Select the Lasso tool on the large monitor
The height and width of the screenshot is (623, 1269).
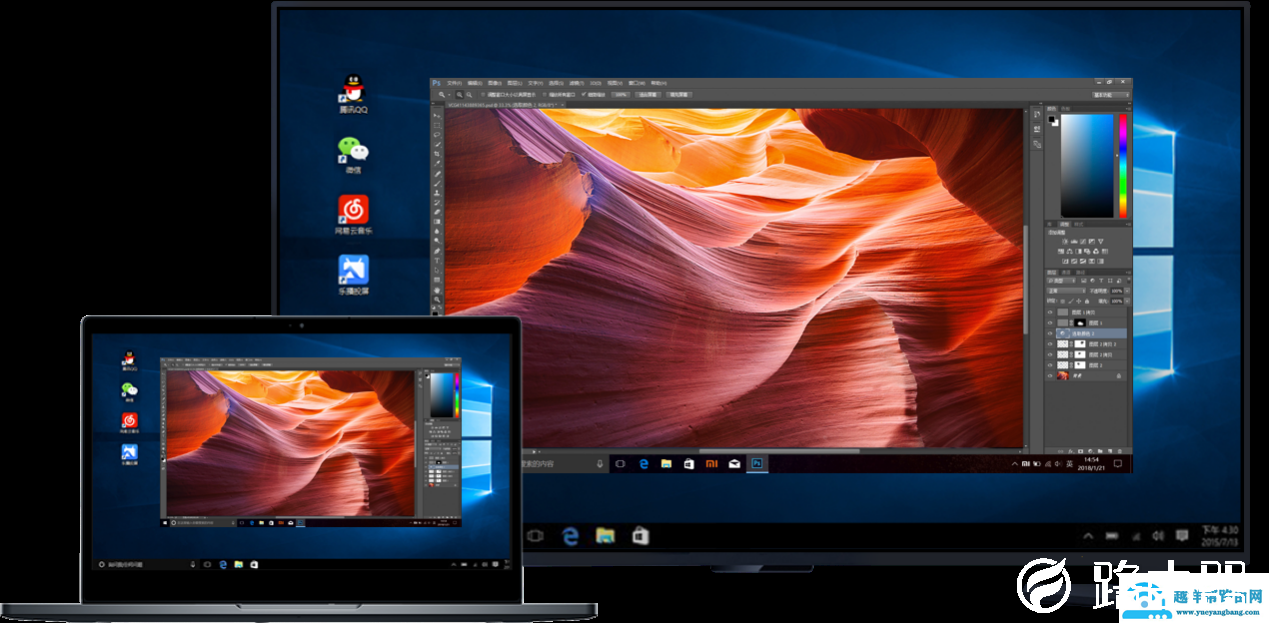pyautogui.click(x=438, y=135)
